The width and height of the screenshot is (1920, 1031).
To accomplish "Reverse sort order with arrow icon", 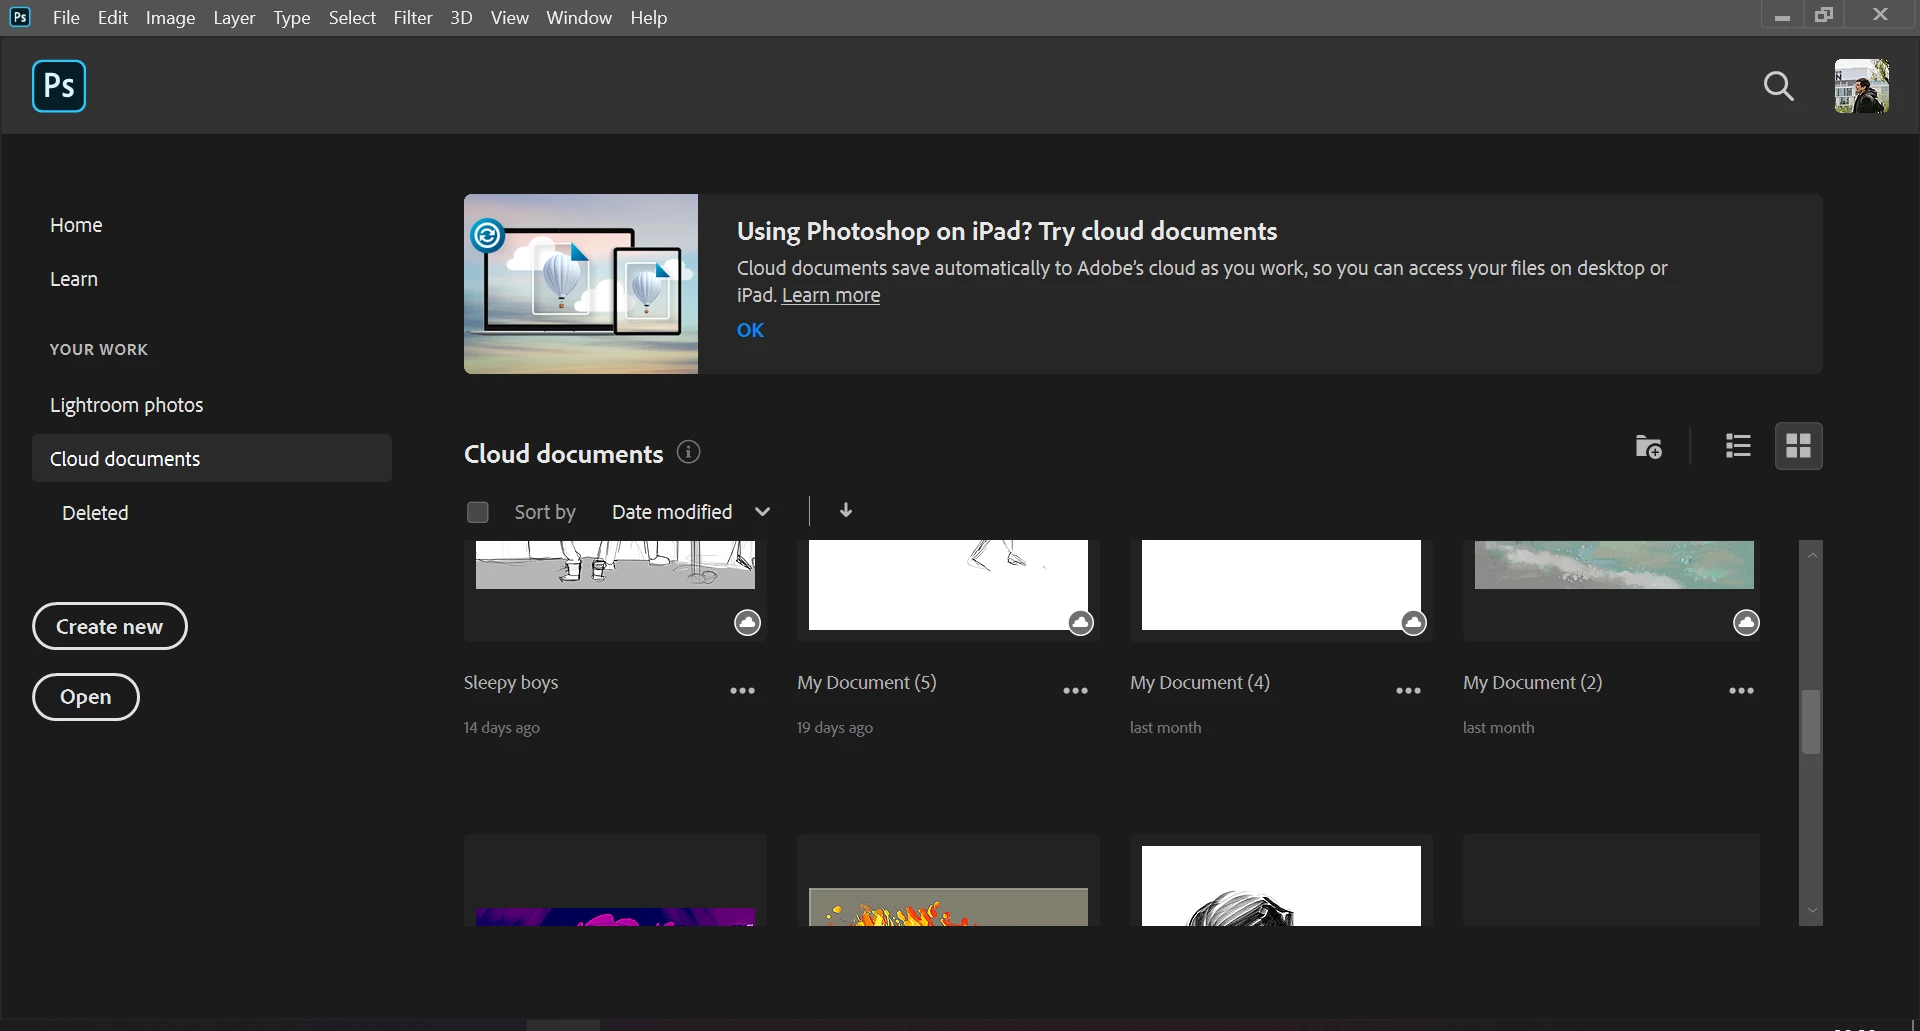I will [x=846, y=511].
